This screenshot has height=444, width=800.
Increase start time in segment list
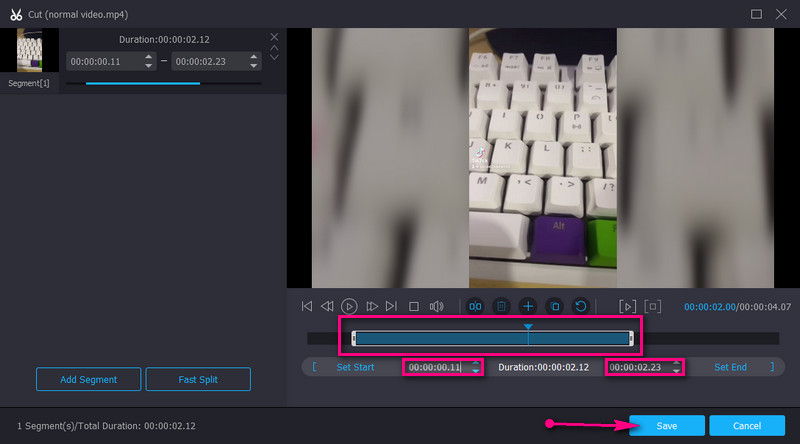[148, 57]
